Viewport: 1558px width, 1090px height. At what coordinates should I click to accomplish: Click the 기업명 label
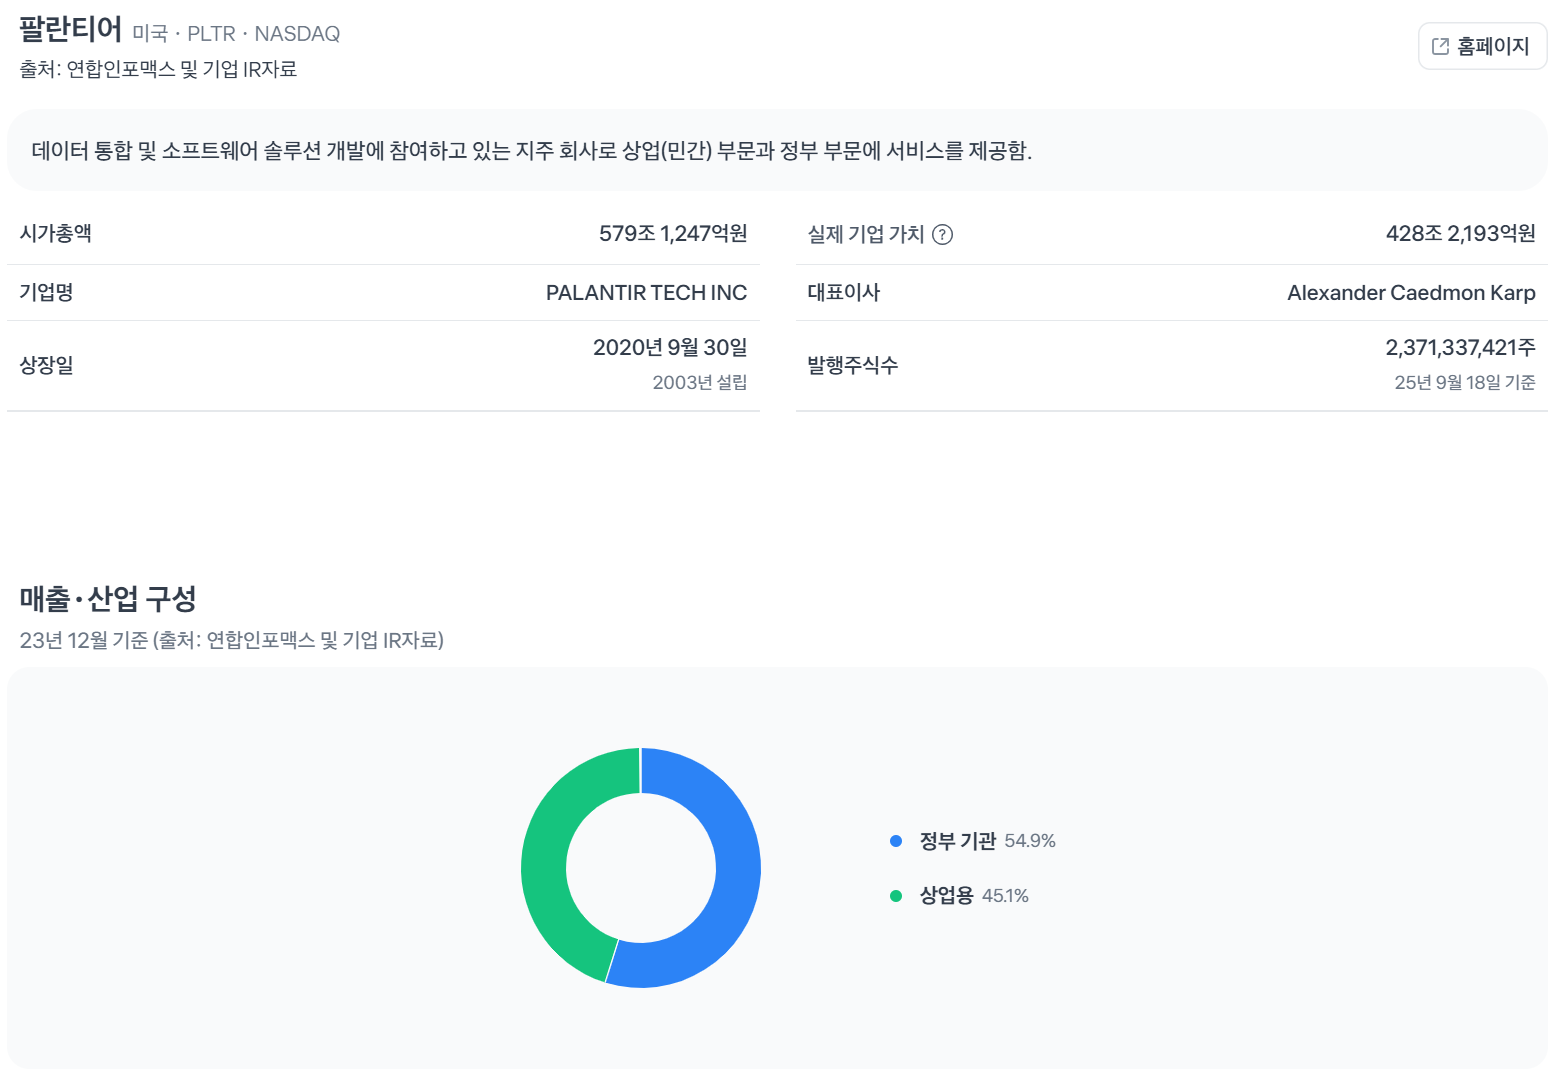tap(46, 292)
